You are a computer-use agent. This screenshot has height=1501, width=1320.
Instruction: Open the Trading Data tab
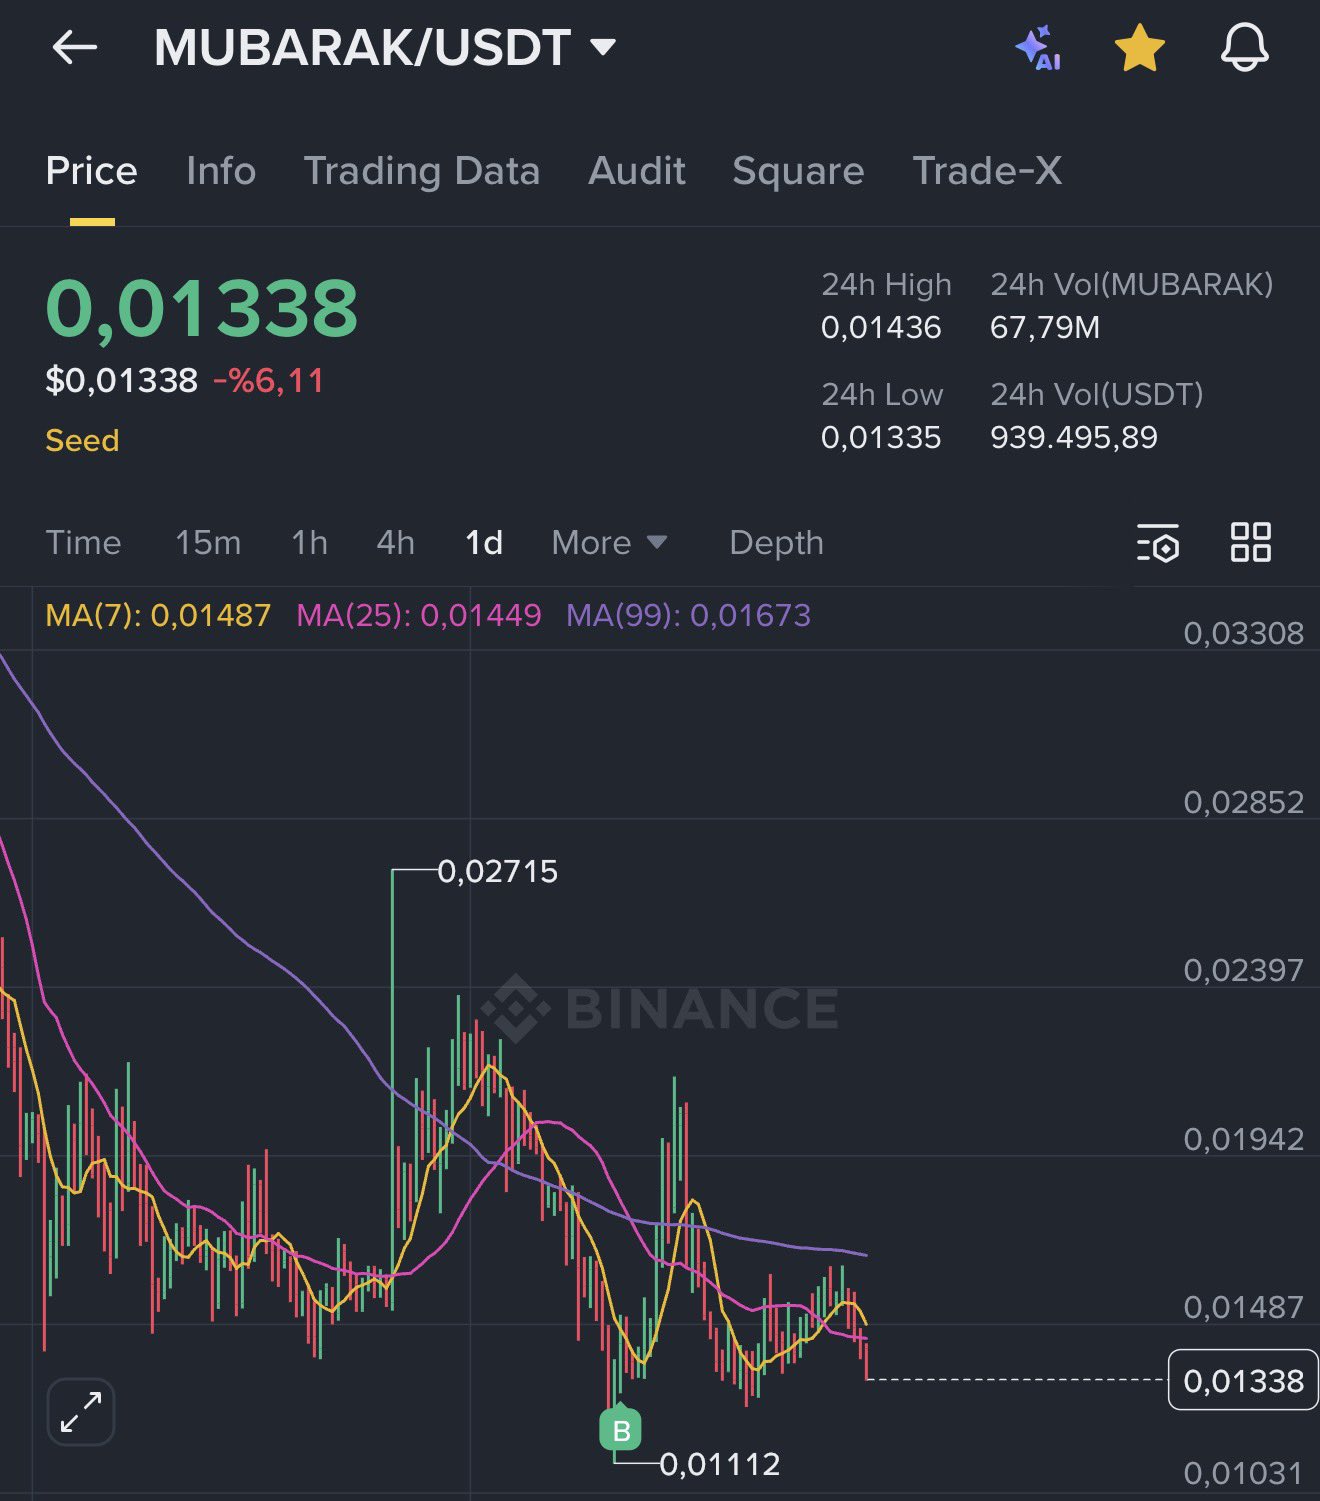[x=422, y=171]
